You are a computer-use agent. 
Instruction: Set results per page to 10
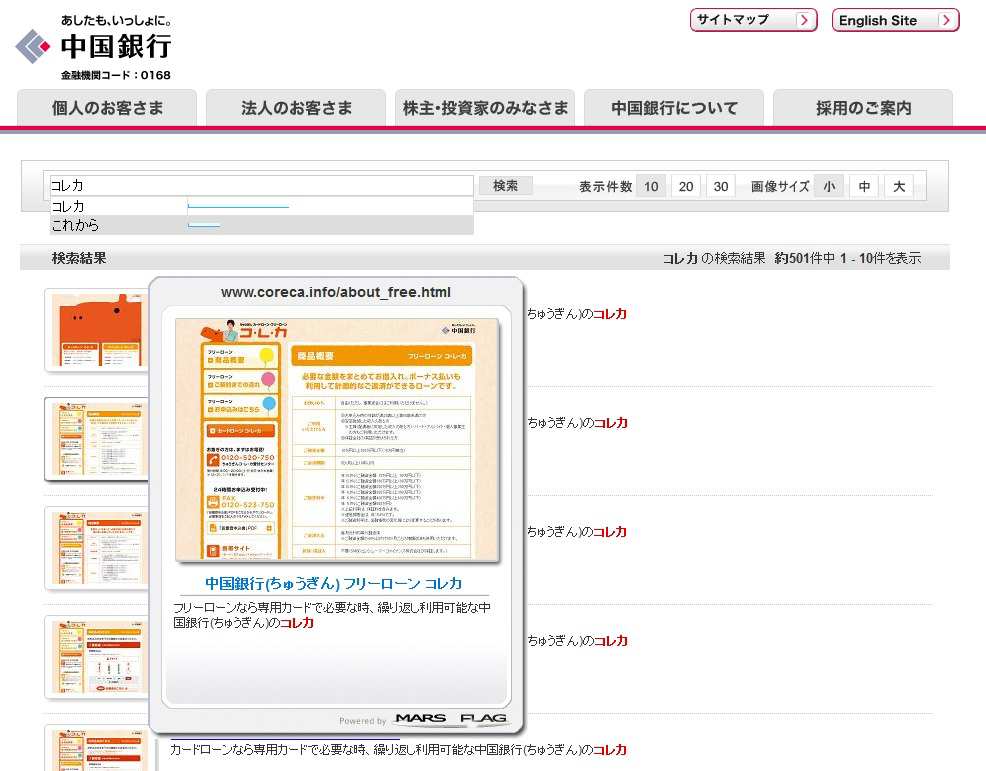tap(651, 186)
